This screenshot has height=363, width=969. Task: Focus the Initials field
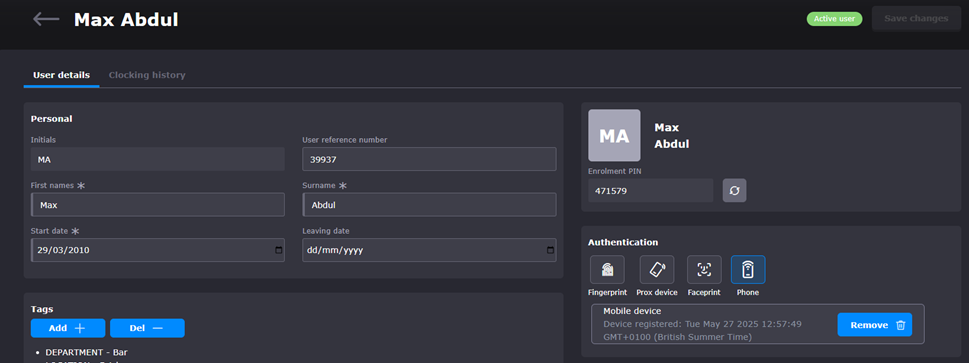(158, 159)
